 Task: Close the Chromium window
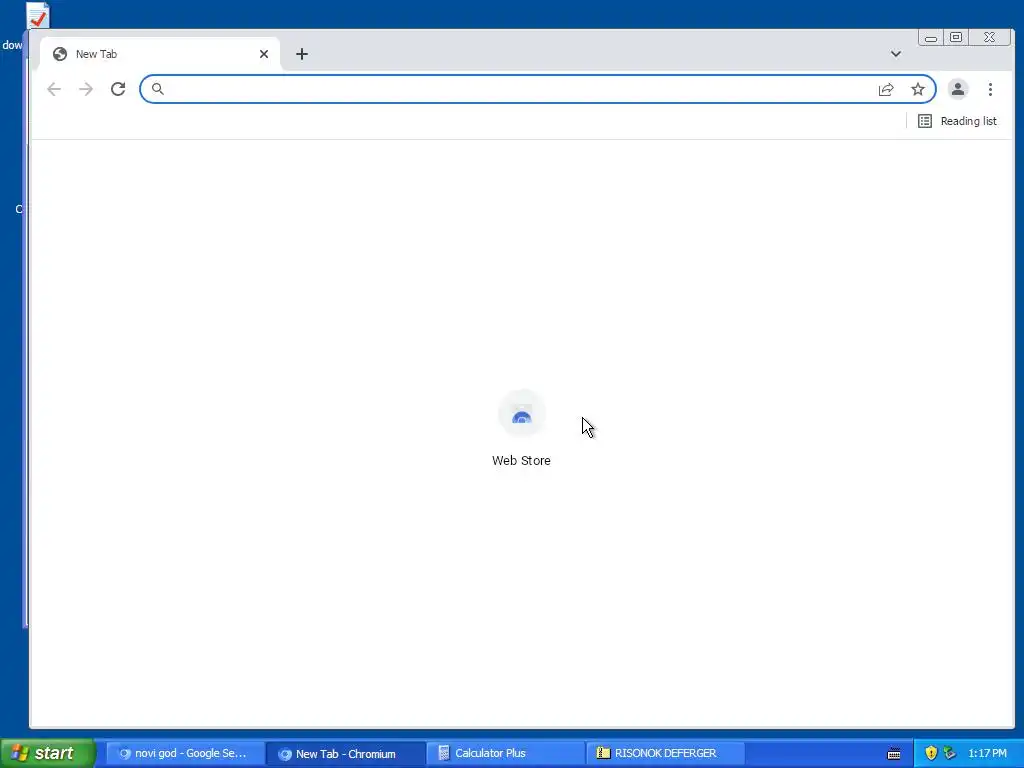(989, 37)
